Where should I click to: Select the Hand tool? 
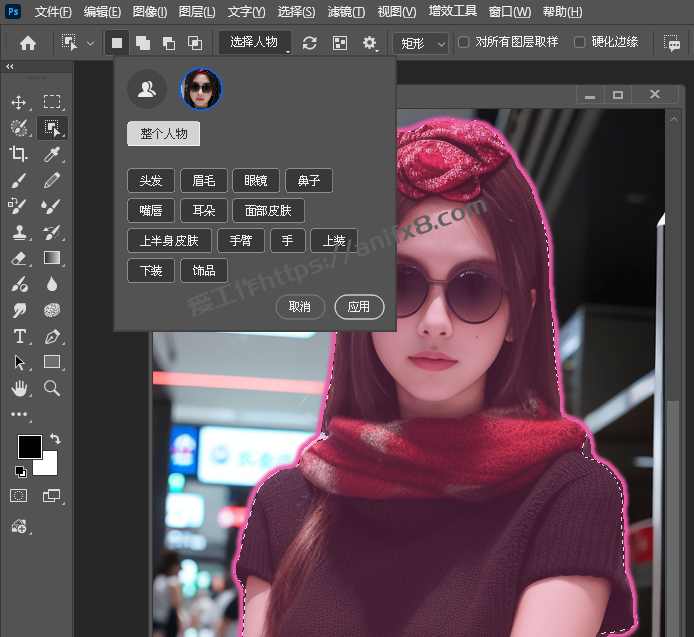click(x=18, y=388)
